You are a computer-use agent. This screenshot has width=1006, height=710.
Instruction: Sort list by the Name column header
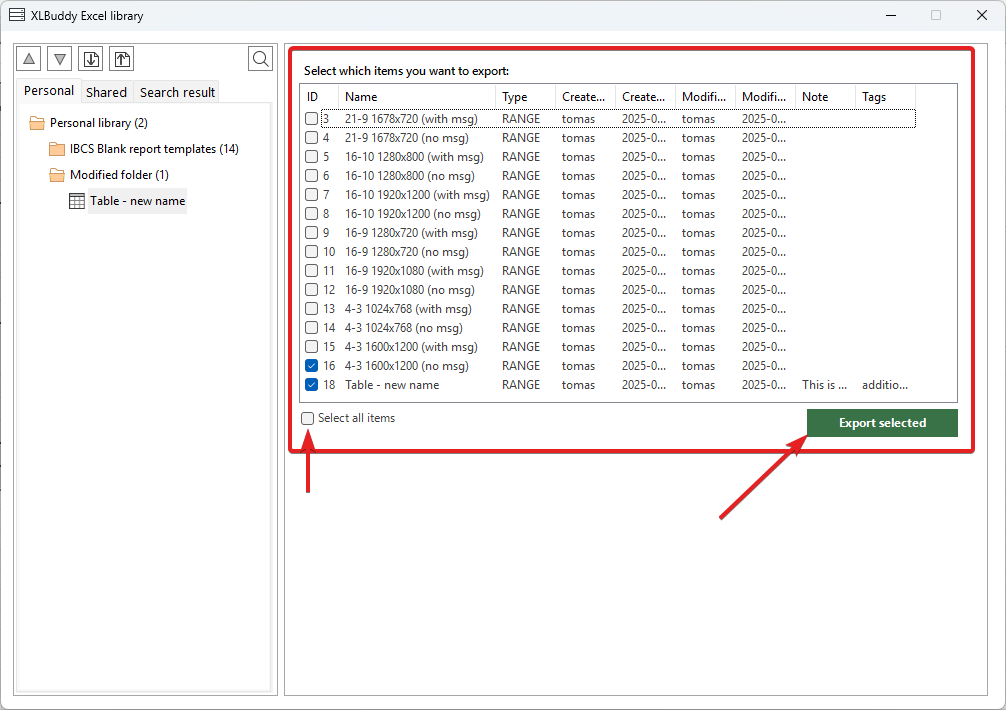(x=416, y=97)
